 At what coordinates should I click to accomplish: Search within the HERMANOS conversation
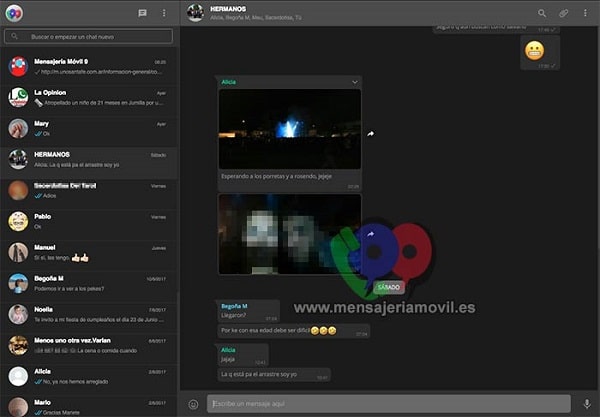[x=542, y=13]
